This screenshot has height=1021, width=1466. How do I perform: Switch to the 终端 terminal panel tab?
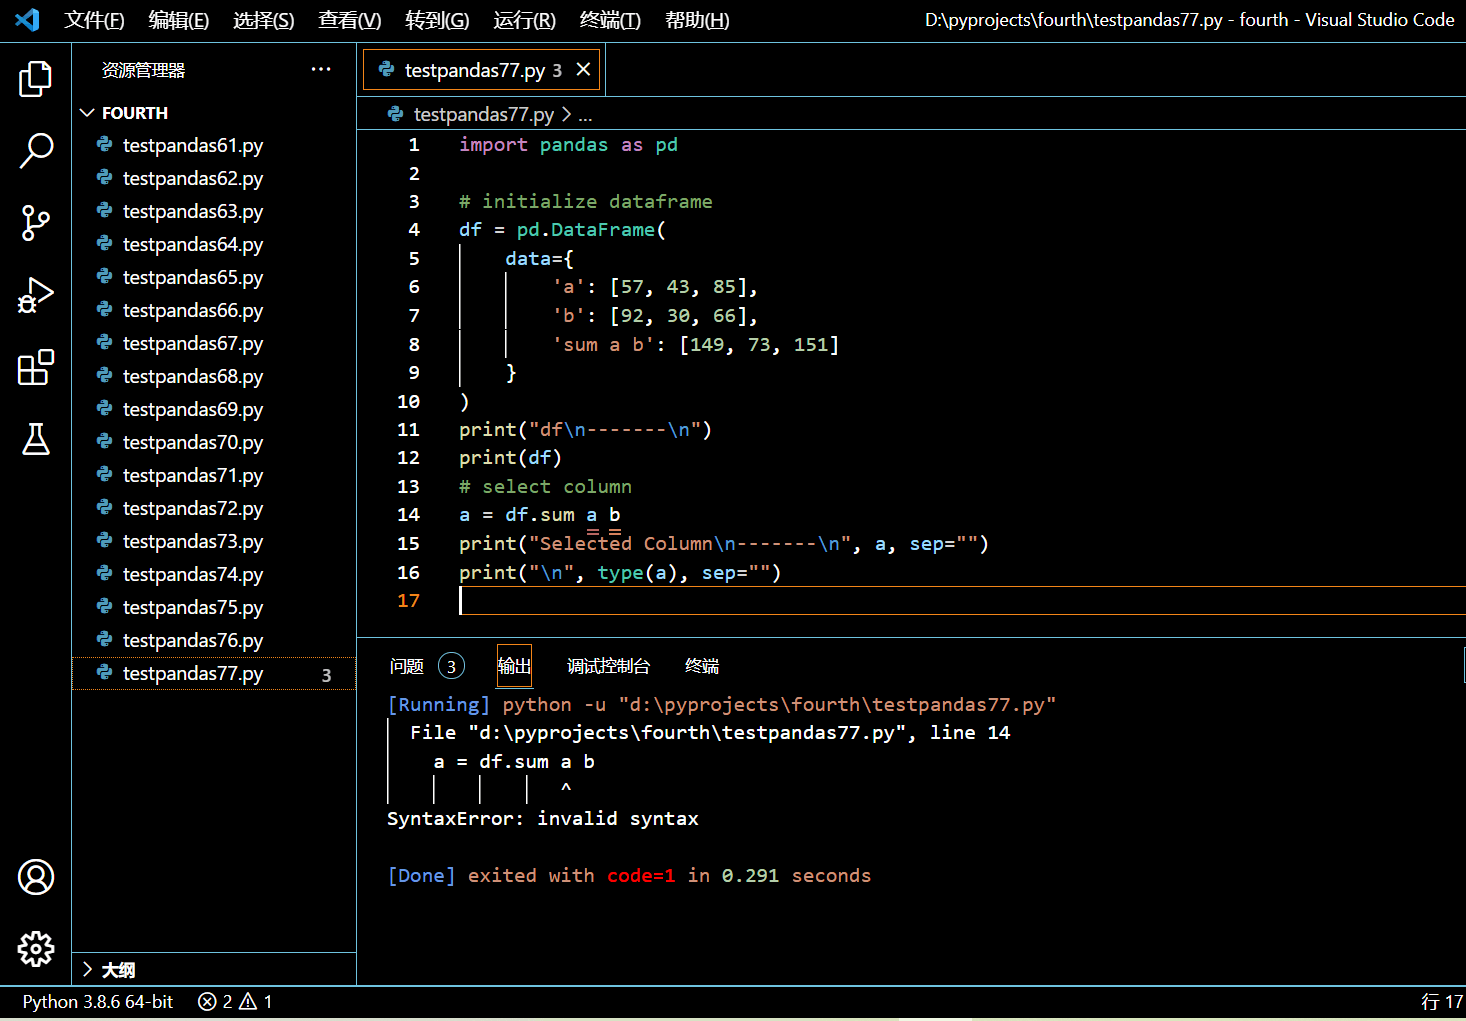click(702, 666)
